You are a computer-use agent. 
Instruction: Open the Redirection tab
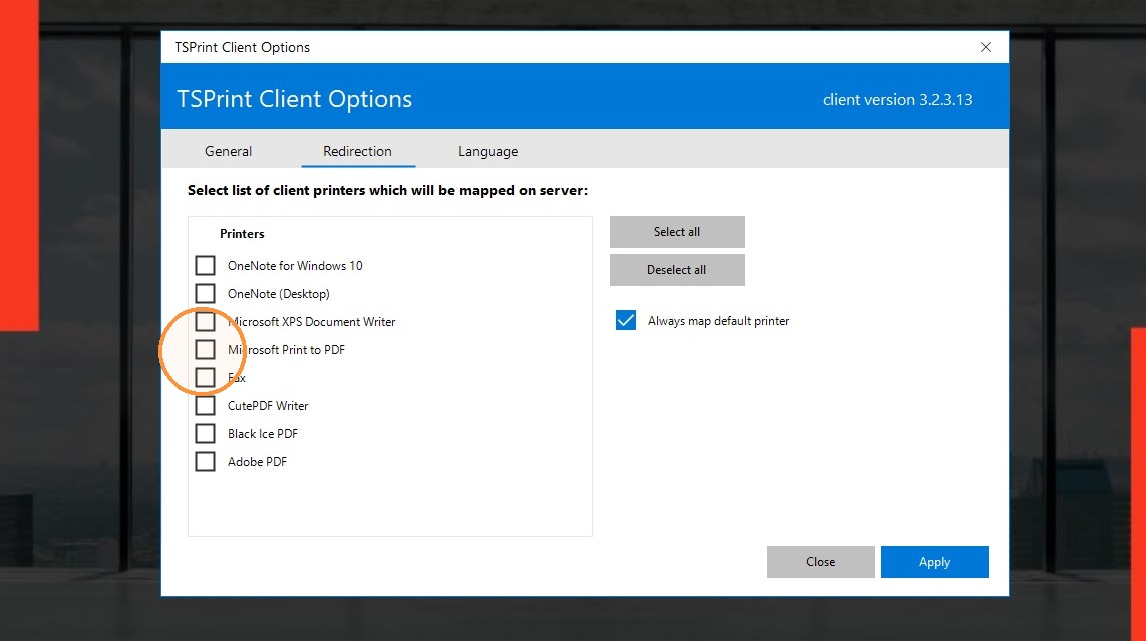click(357, 151)
